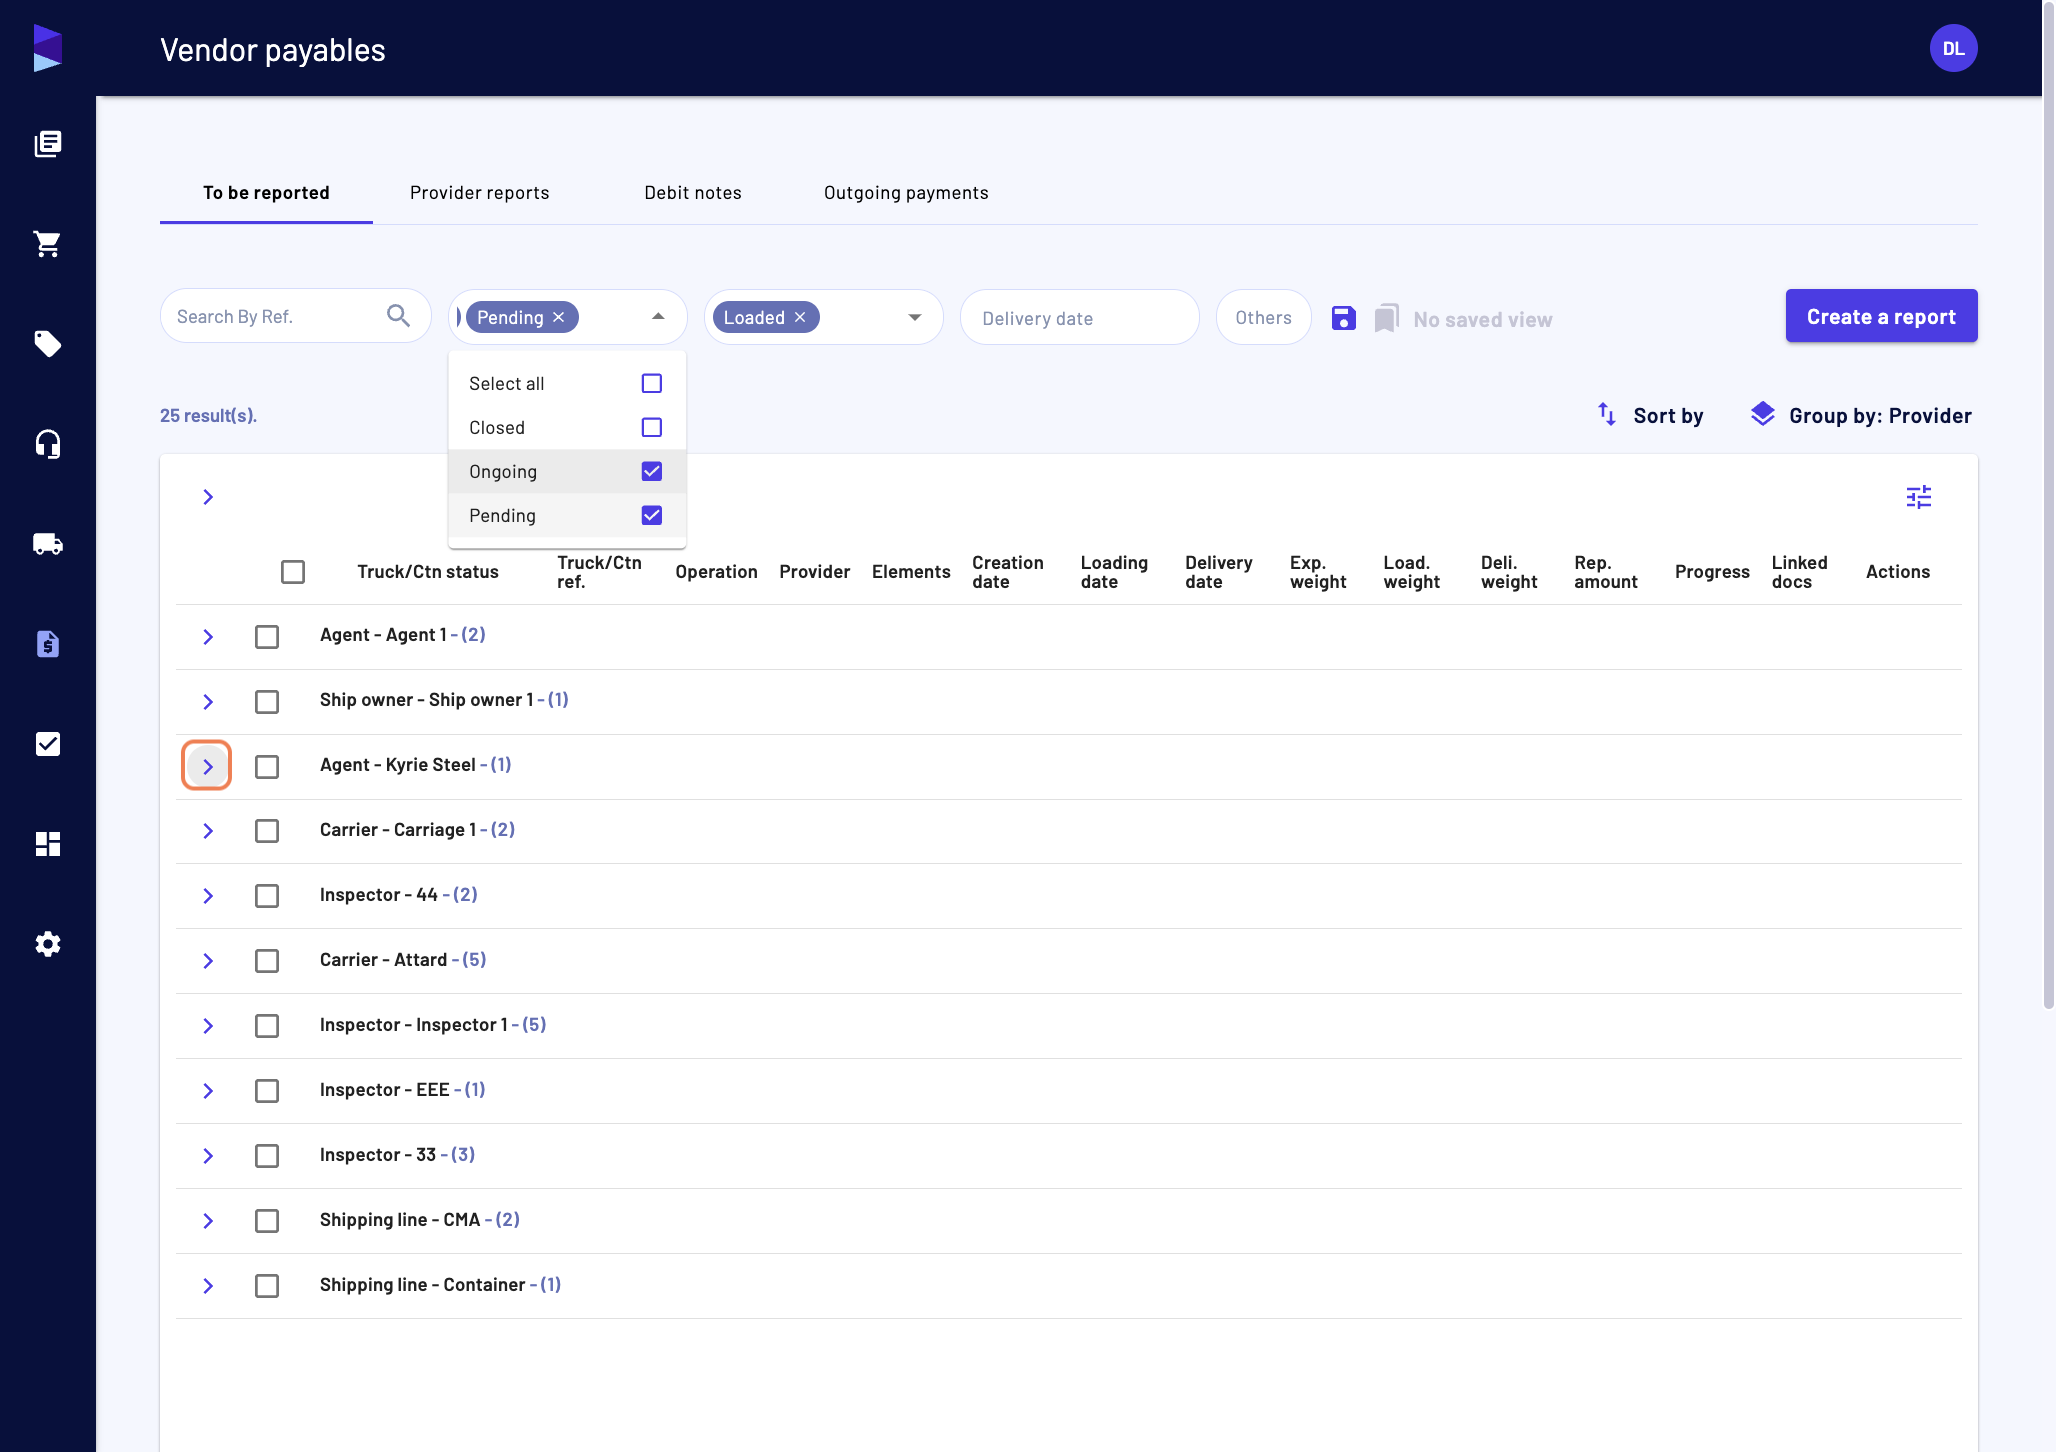Image resolution: width=2056 pixels, height=1452 pixels.
Task: Check the Select all option
Action: (x=652, y=384)
